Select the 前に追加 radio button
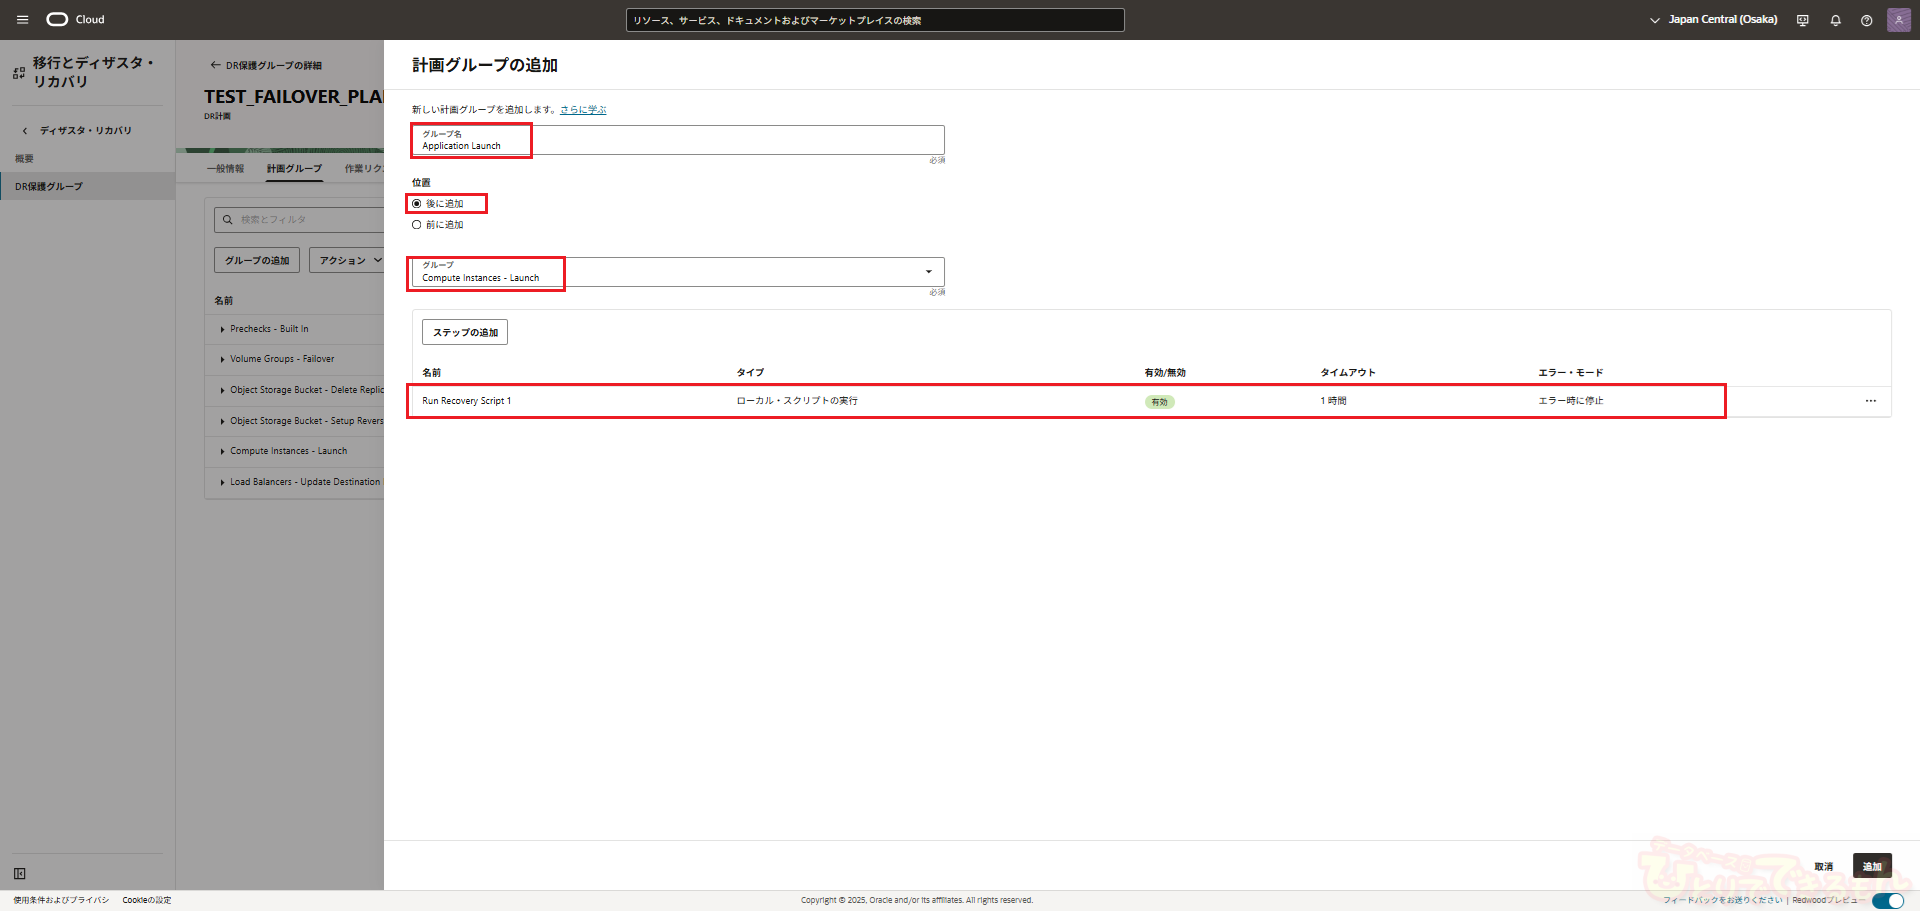Image resolution: width=1920 pixels, height=911 pixels. pyautogui.click(x=417, y=225)
